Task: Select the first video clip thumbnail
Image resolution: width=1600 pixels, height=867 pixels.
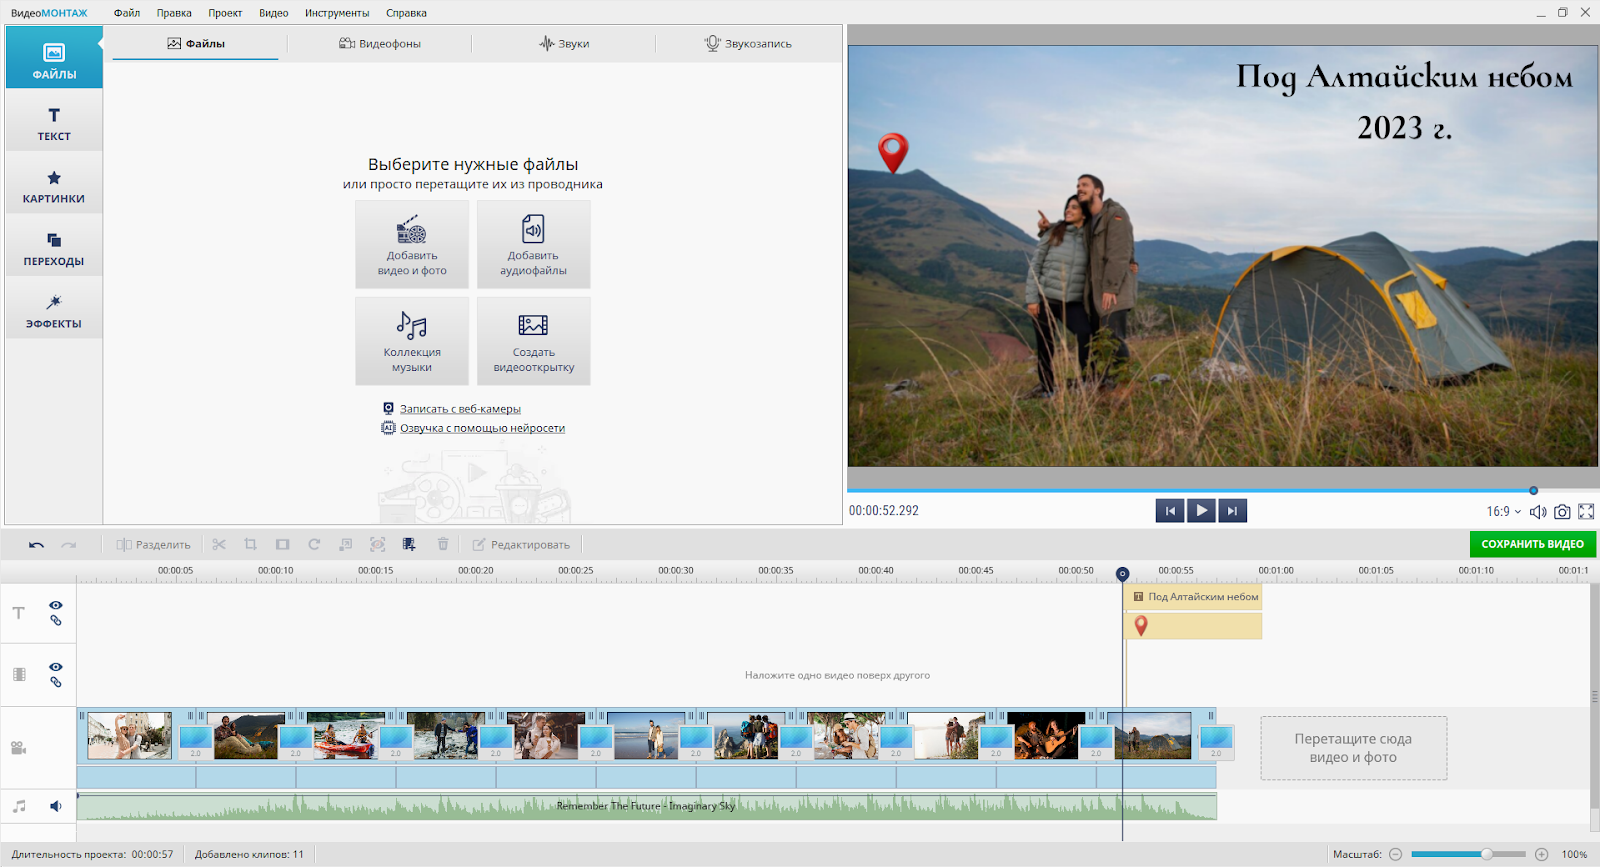Action: point(129,736)
